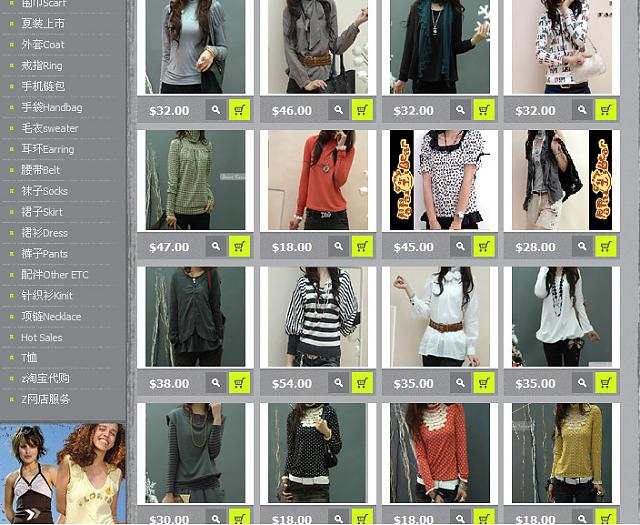Screen dimensions: 640x525
Task: Select the 手袋Handbag category in sidebar
Action: [x=52, y=107]
